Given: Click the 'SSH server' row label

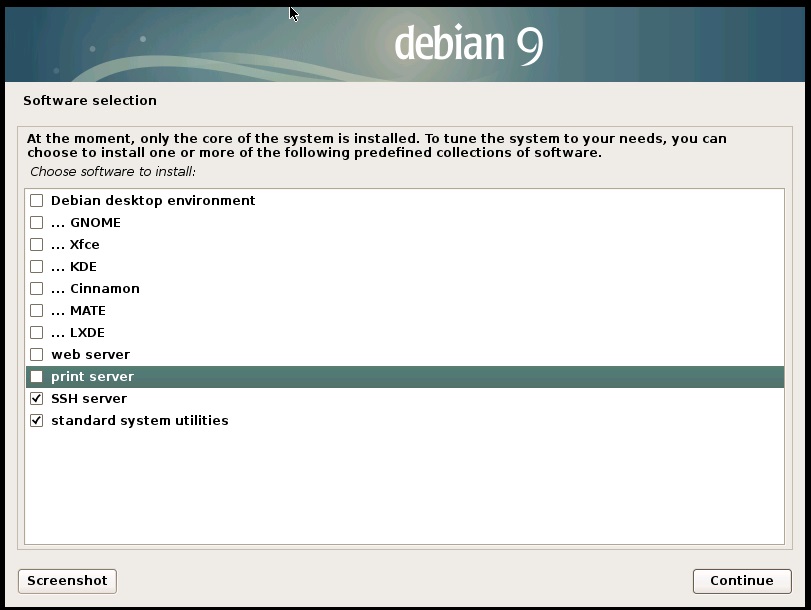Looking at the screenshot, I should point(89,399).
